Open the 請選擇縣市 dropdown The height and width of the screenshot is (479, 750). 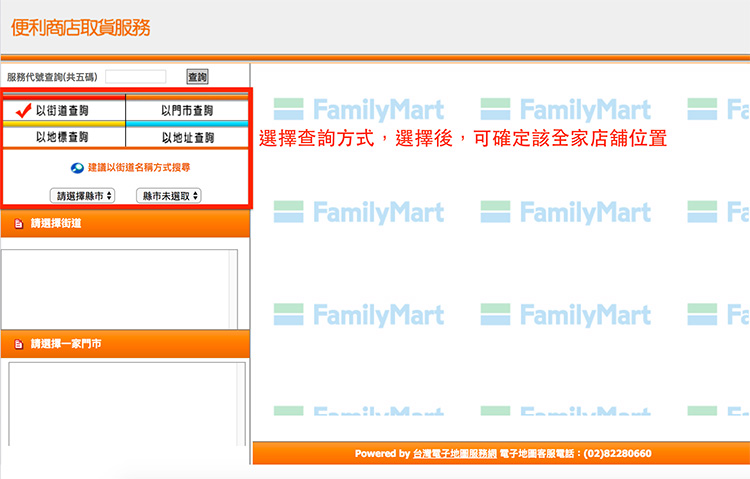[x=82, y=196]
